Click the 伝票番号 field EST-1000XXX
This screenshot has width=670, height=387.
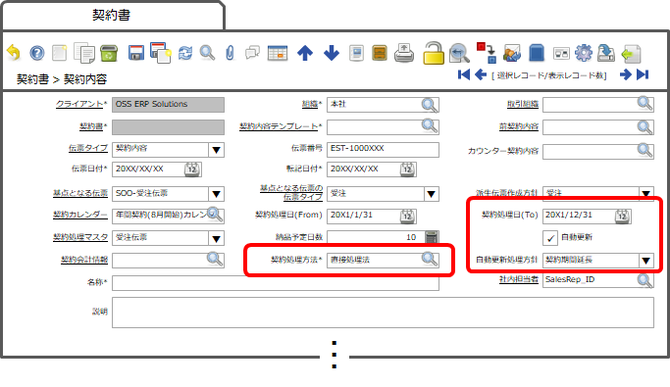tap(383, 150)
